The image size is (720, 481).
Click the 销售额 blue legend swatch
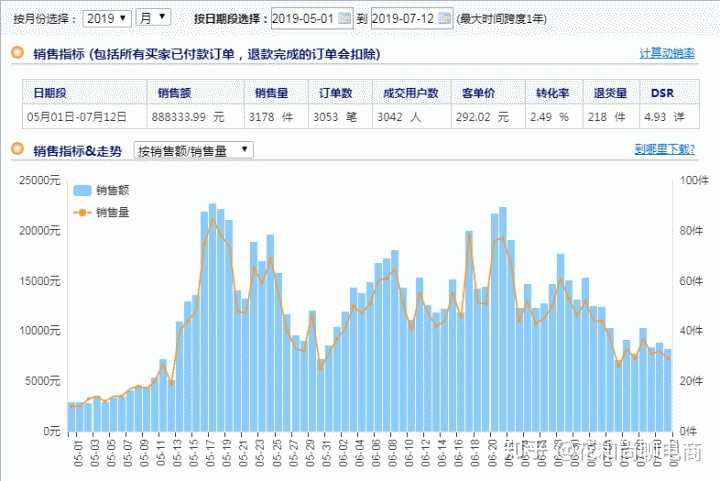coord(82,190)
